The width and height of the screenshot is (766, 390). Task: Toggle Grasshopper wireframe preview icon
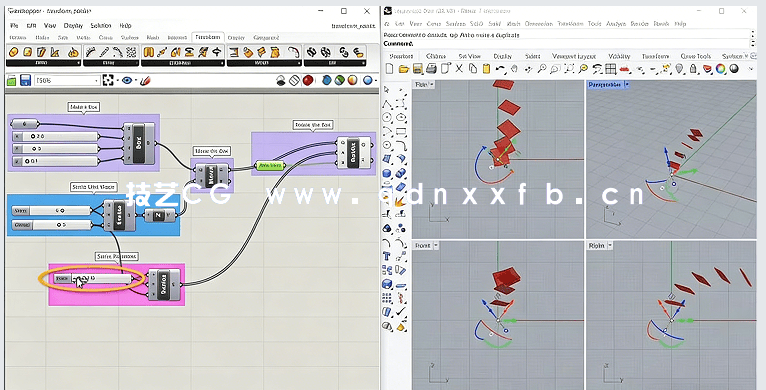coord(294,81)
